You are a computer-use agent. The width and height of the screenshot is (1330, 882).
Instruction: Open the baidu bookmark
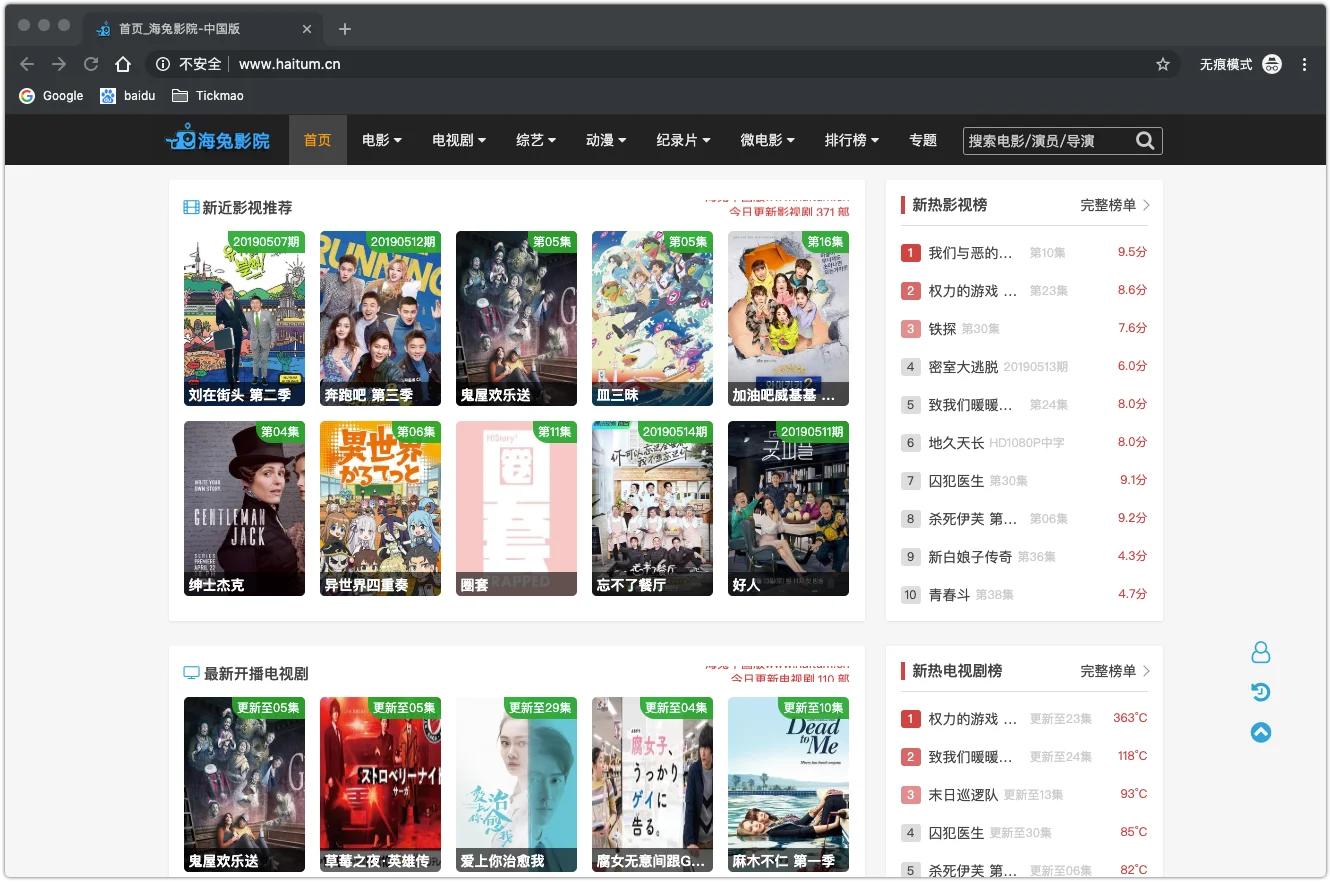pos(128,96)
